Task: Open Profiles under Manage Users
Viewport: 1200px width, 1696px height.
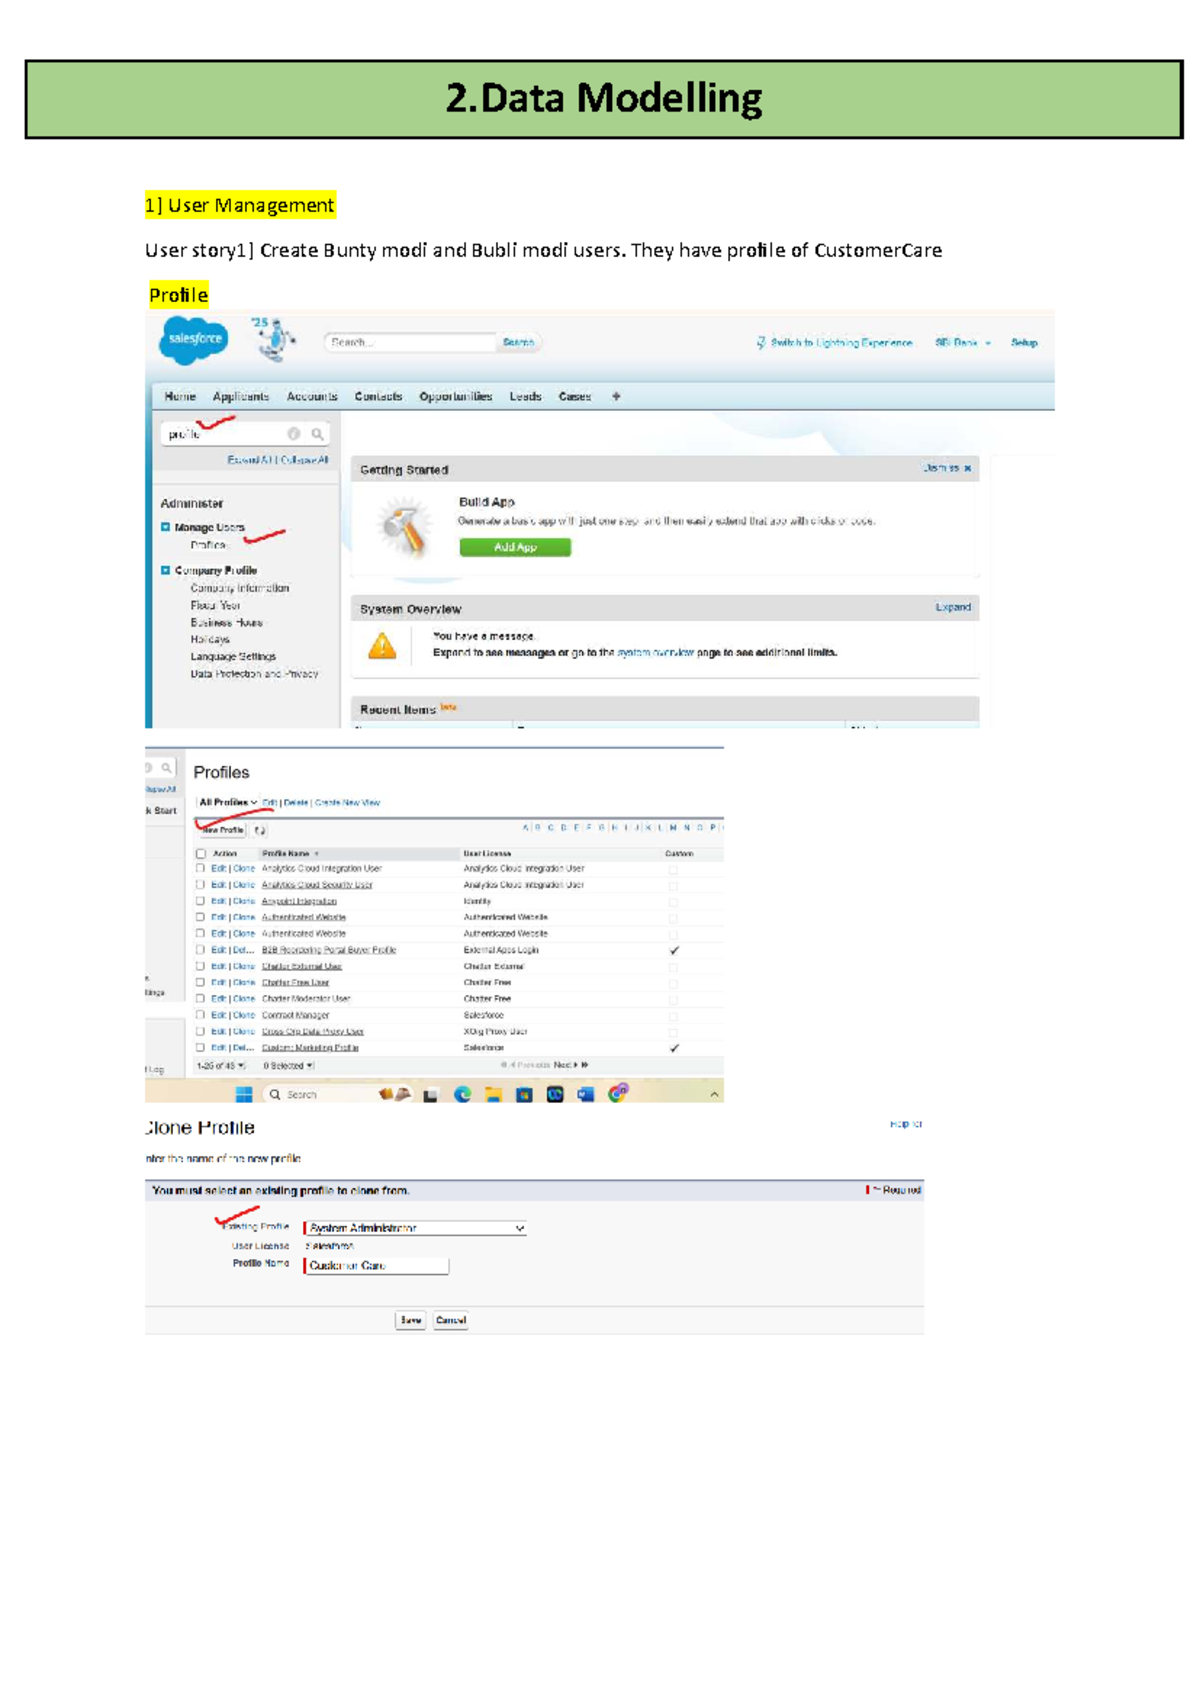Action: [209, 545]
